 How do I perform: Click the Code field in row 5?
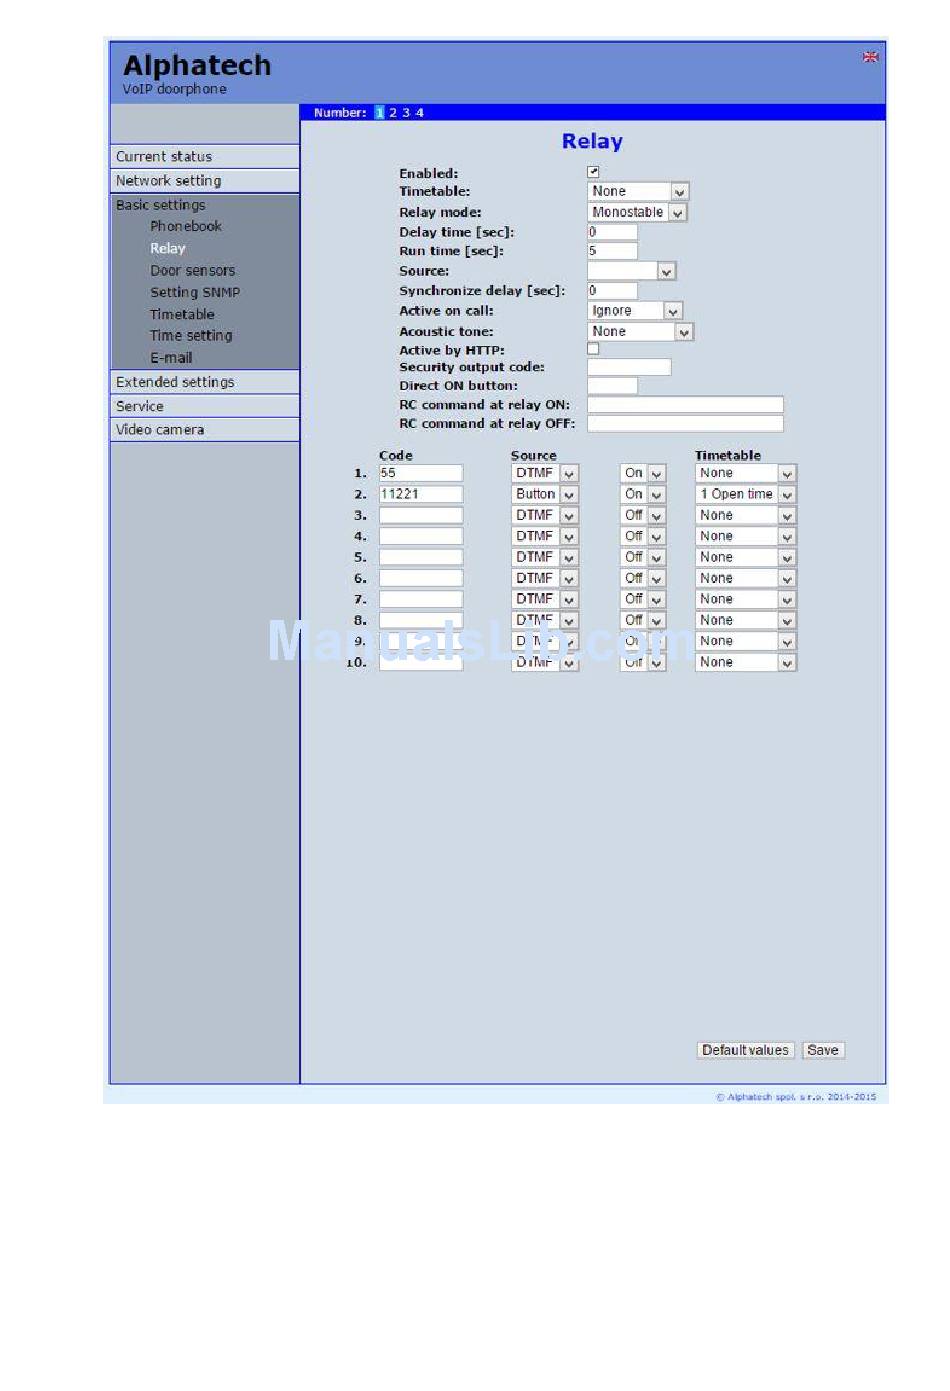[x=421, y=557]
